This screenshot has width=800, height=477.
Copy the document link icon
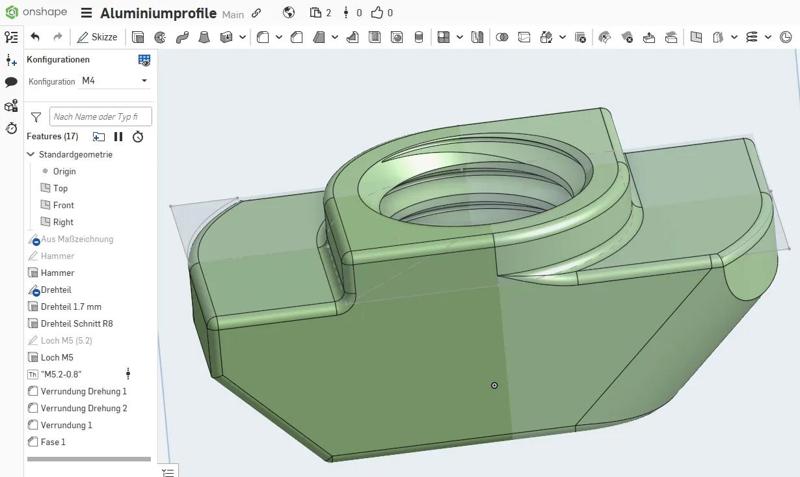[257, 13]
